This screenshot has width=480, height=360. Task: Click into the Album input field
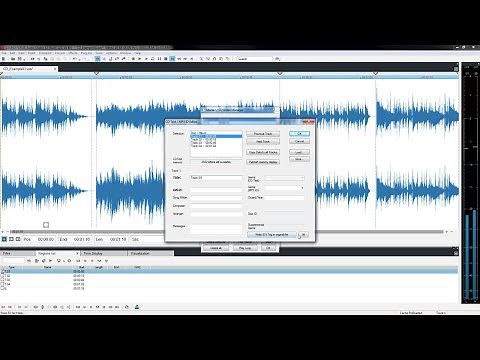pyautogui.click(x=216, y=190)
